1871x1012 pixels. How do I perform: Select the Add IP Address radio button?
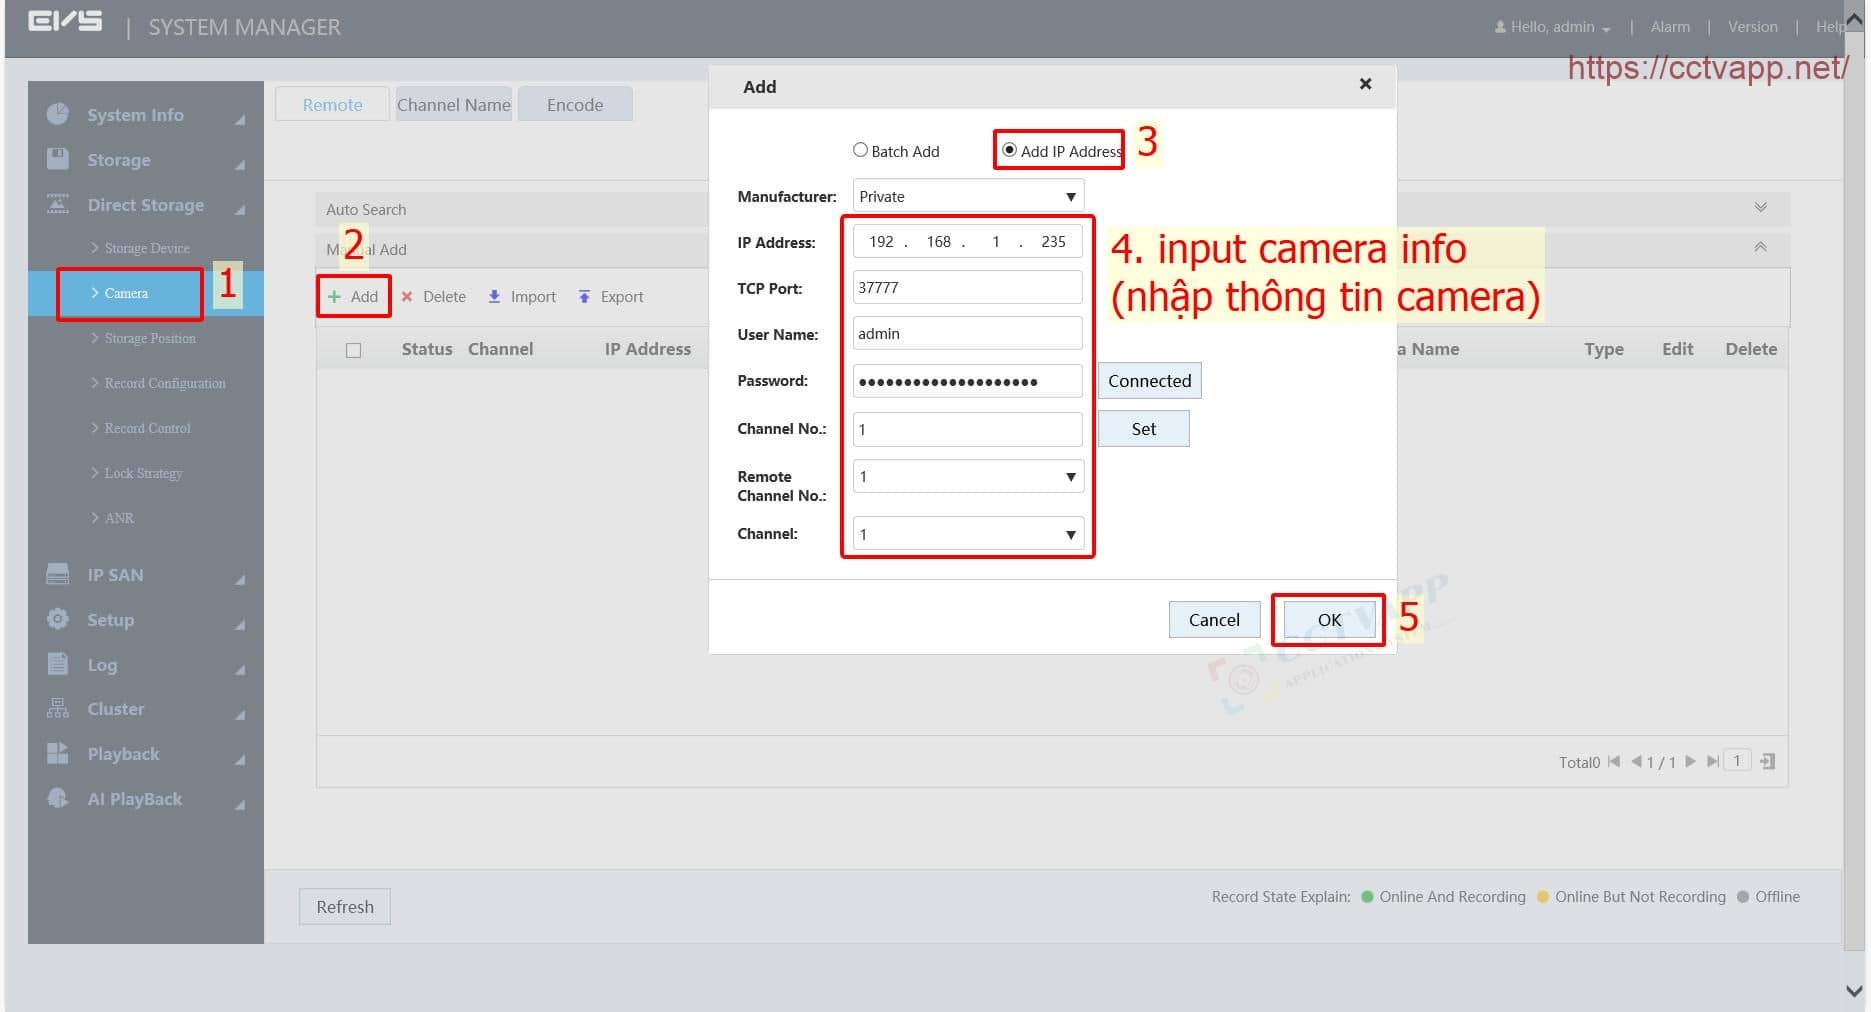(x=1009, y=150)
